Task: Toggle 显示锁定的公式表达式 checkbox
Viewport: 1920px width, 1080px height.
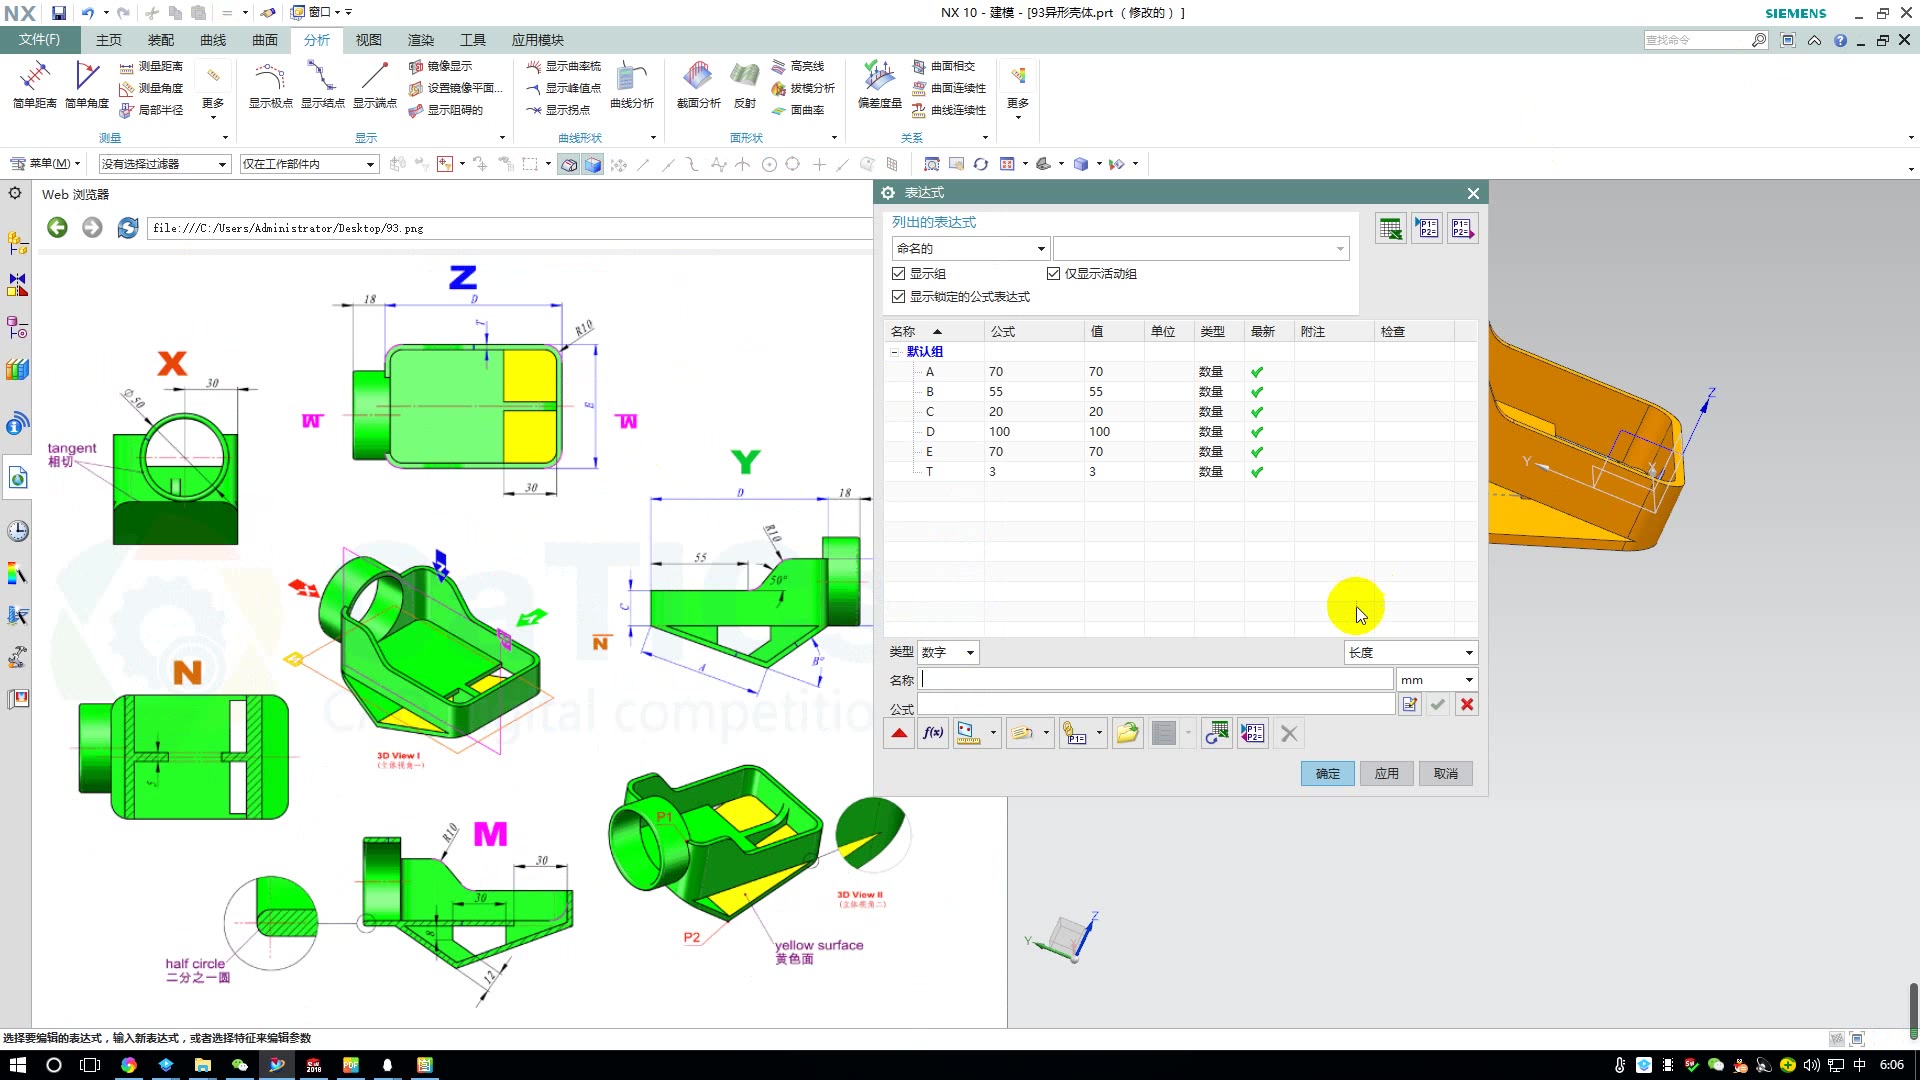Action: point(898,297)
